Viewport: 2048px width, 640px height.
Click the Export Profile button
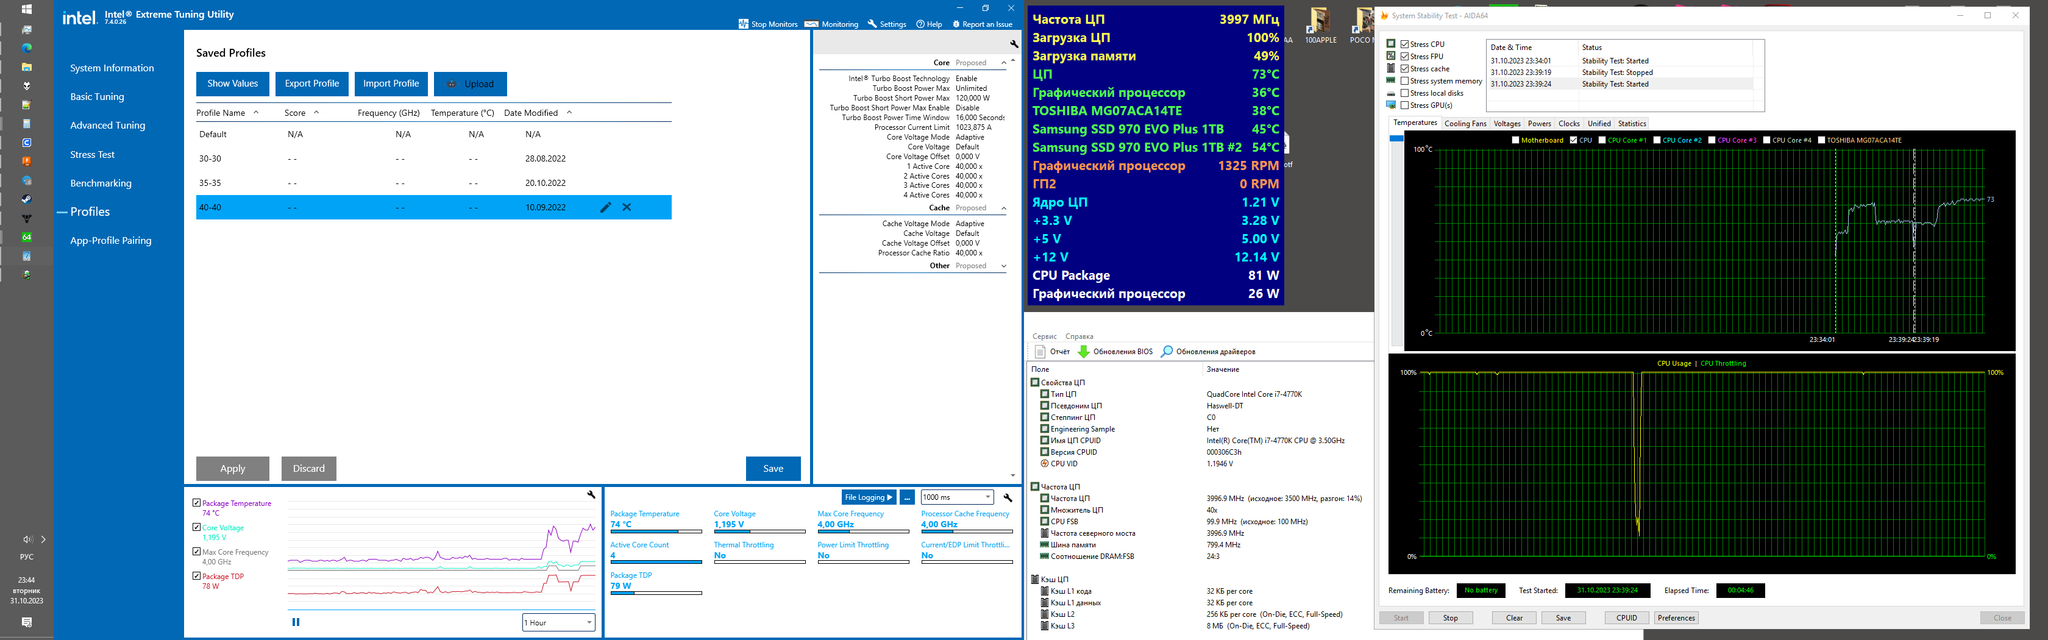312,84
